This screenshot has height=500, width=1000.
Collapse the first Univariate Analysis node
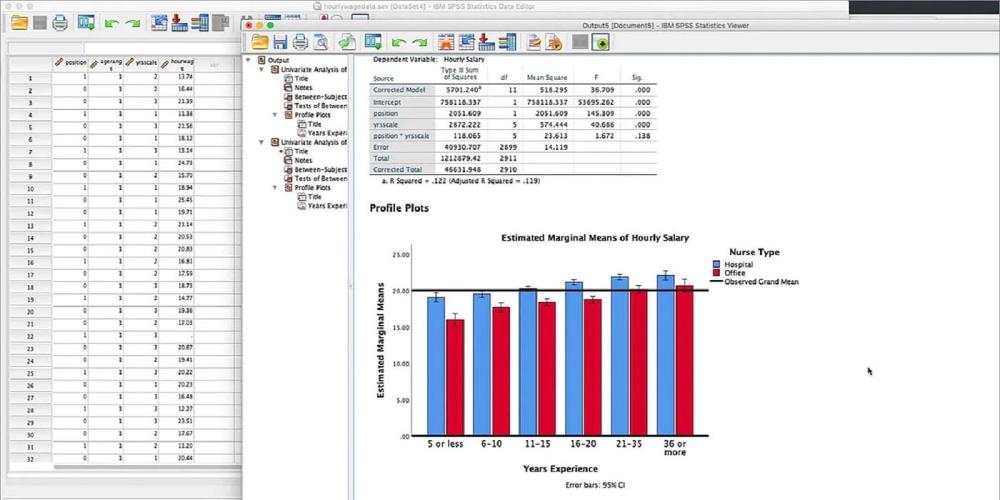(261, 69)
